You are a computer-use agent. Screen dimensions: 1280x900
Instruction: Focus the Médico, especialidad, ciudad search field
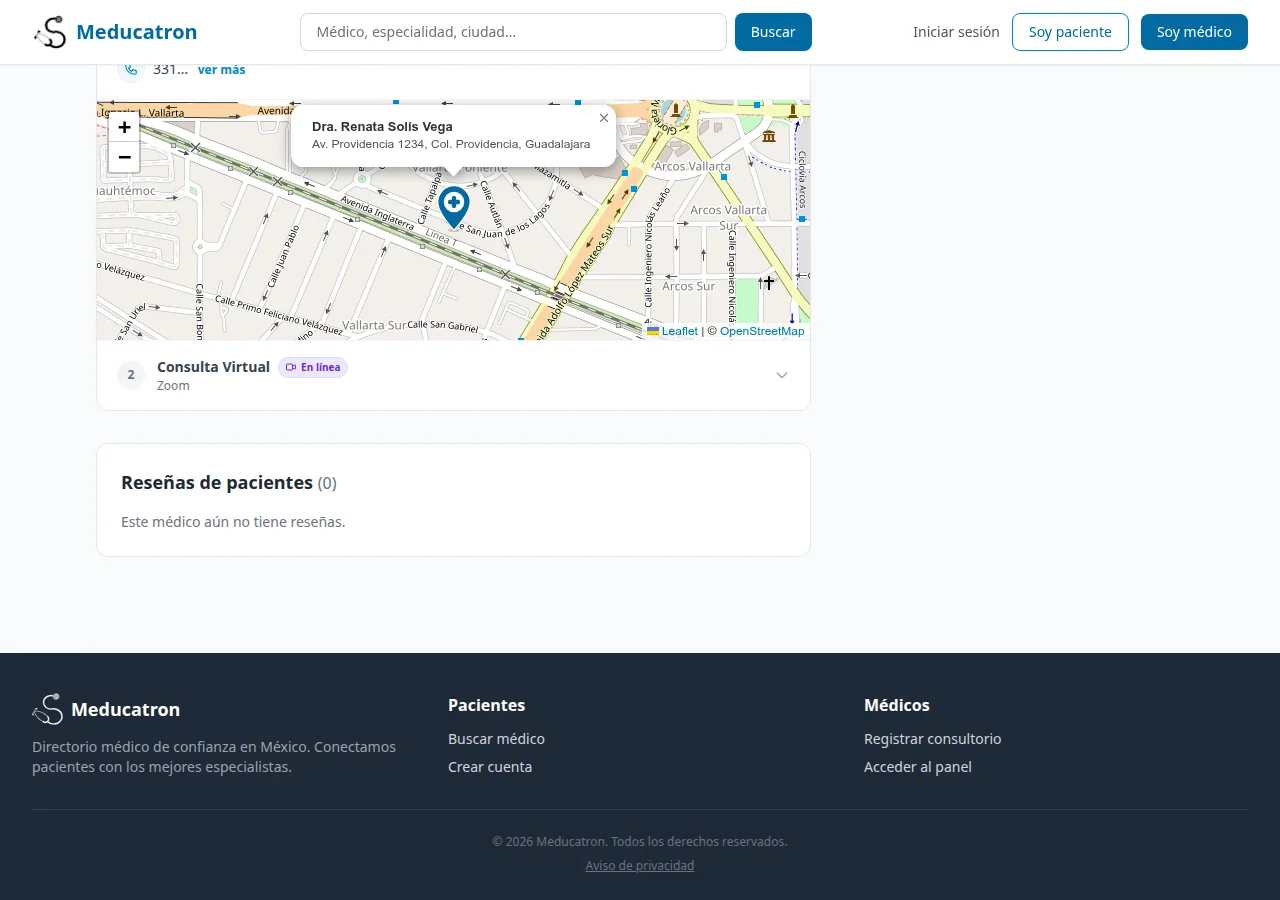click(x=513, y=32)
